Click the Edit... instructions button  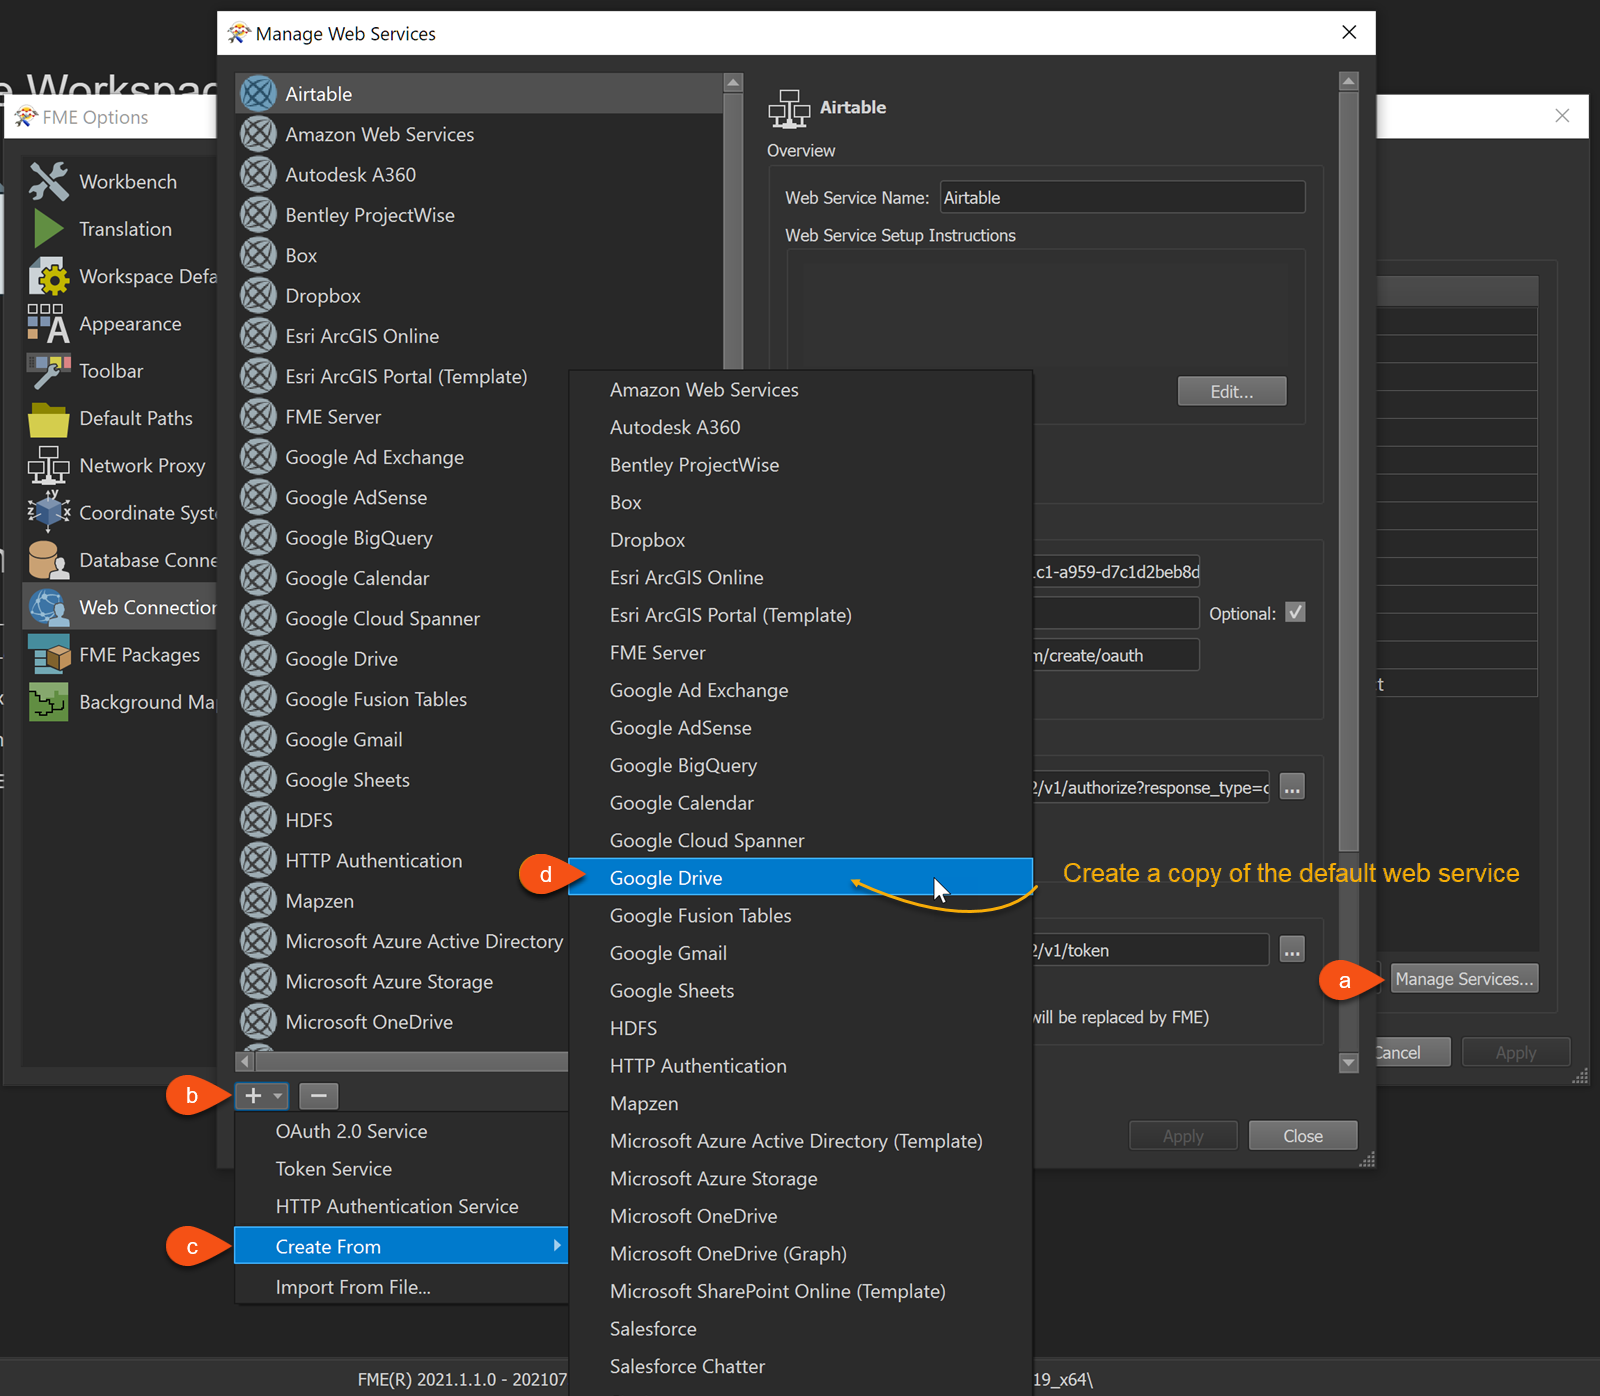[1232, 391]
